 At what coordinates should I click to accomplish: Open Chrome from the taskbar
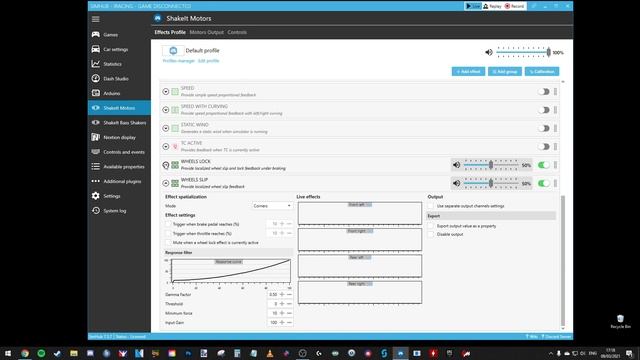[x=25, y=353]
